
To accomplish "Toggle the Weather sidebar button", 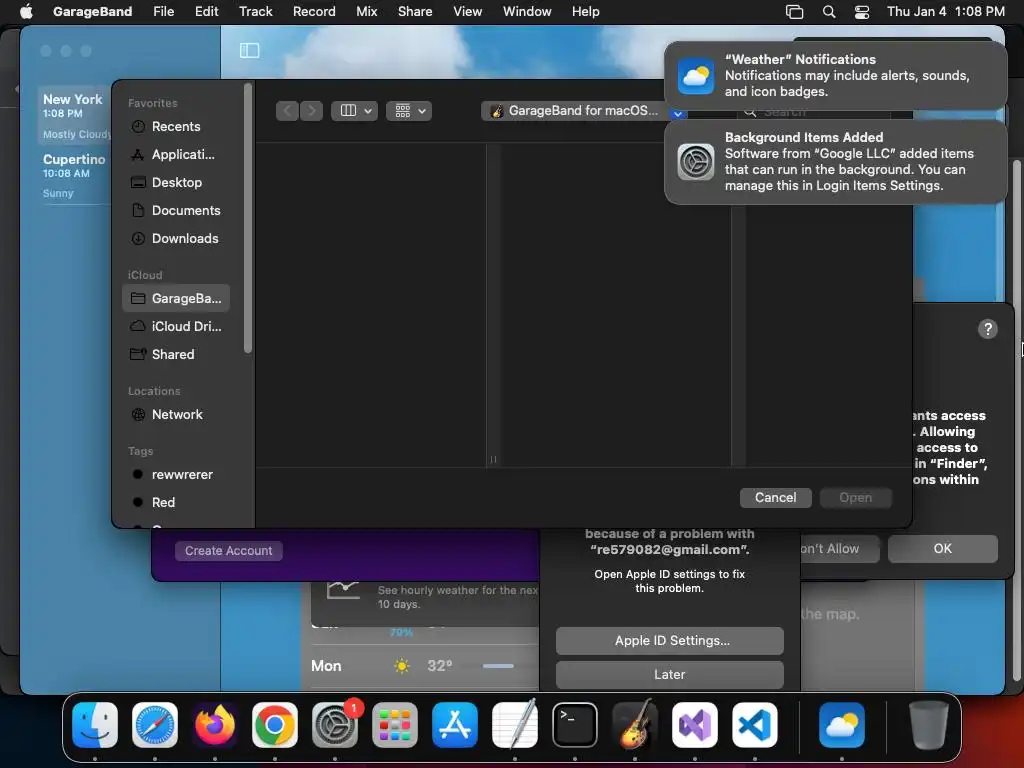I will click(x=249, y=50).
